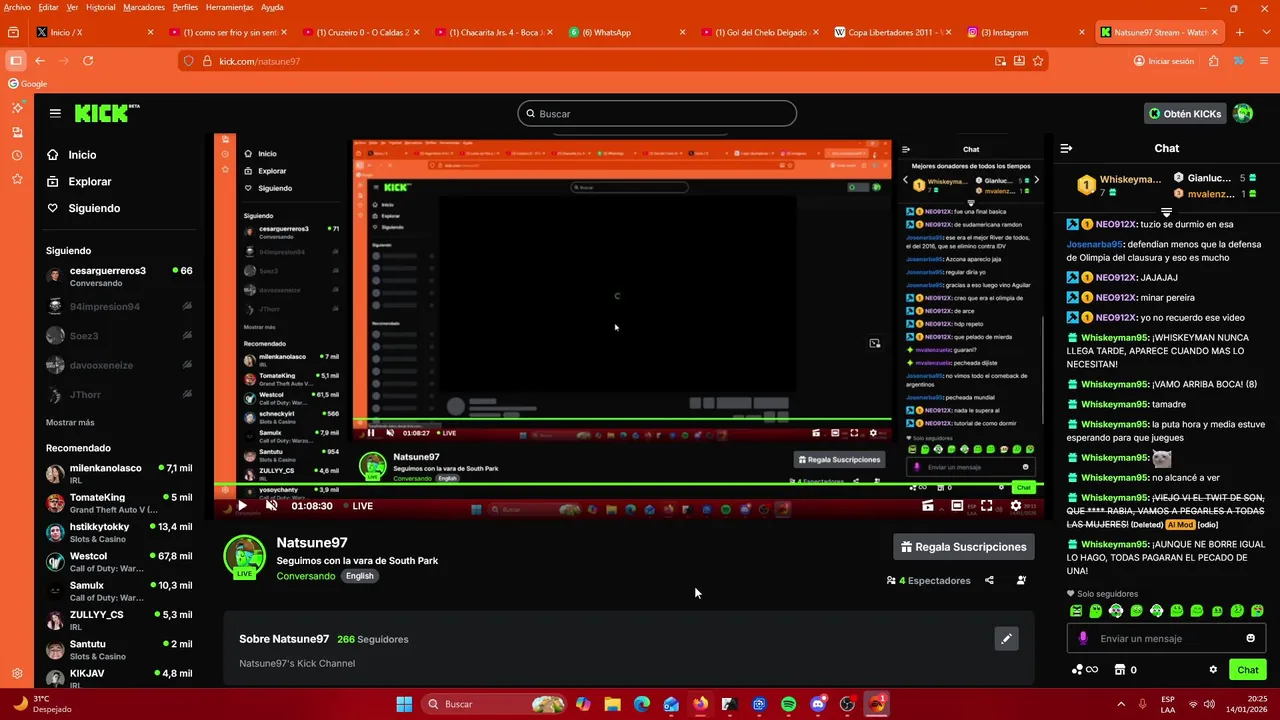Expand the top donors leaderboard in chat
Viewport: 1280px width, 720px height.
pyautogui.click(x=1166, y=212)
